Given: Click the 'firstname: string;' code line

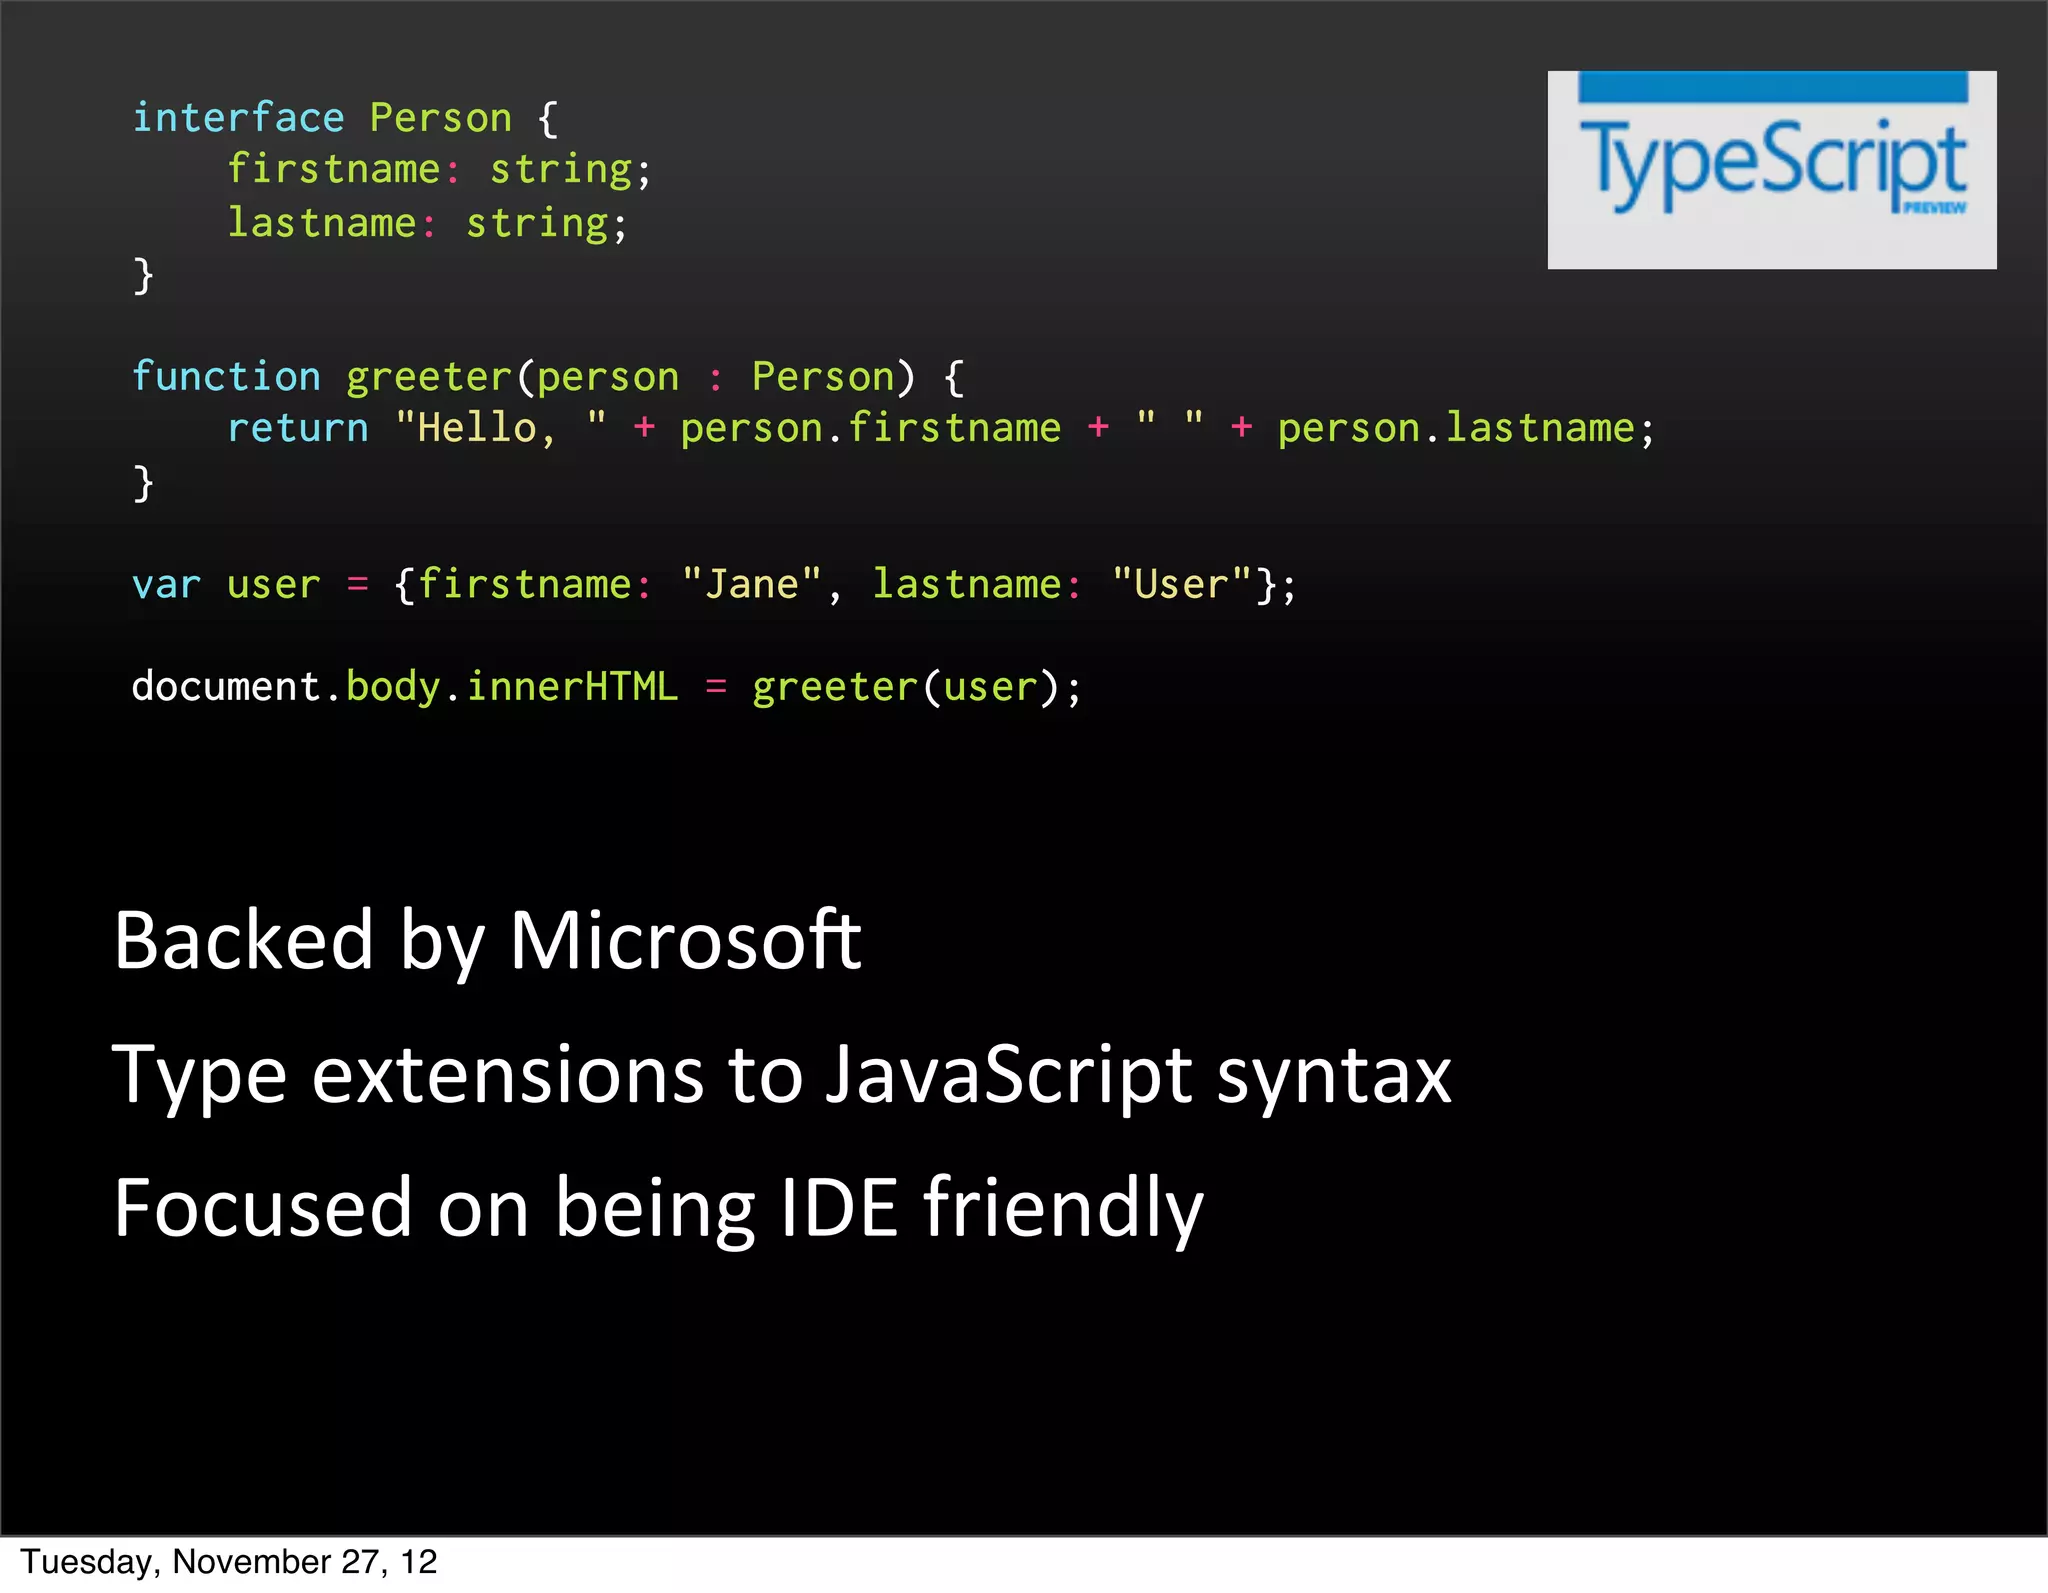Looking at the screenshot, I should click(439, 170).
